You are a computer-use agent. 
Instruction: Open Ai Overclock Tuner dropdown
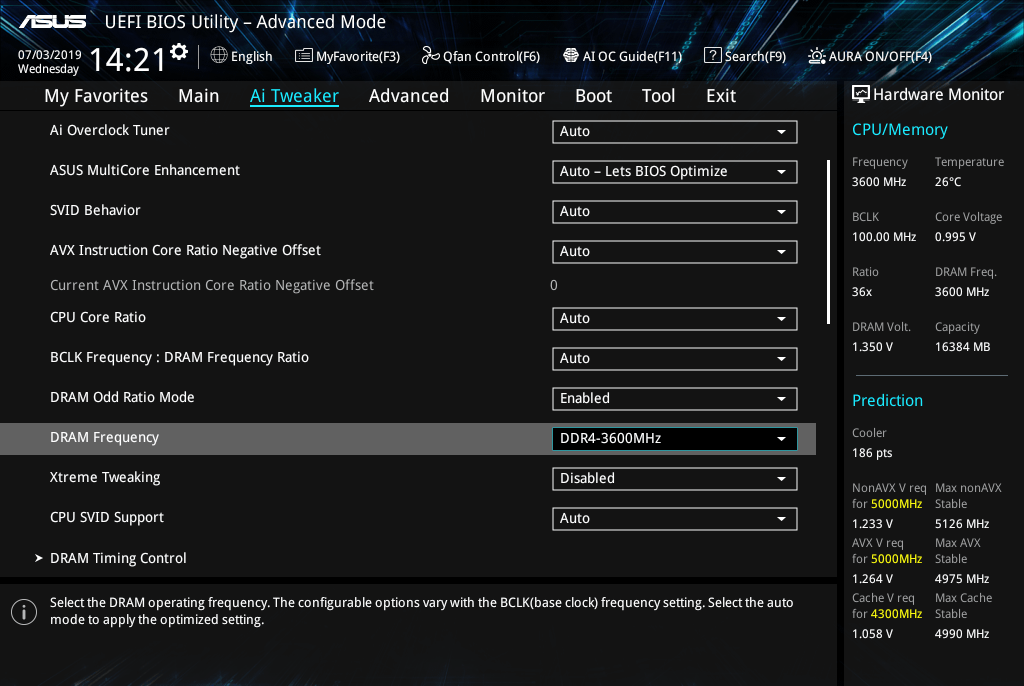(x=675, y=131)
